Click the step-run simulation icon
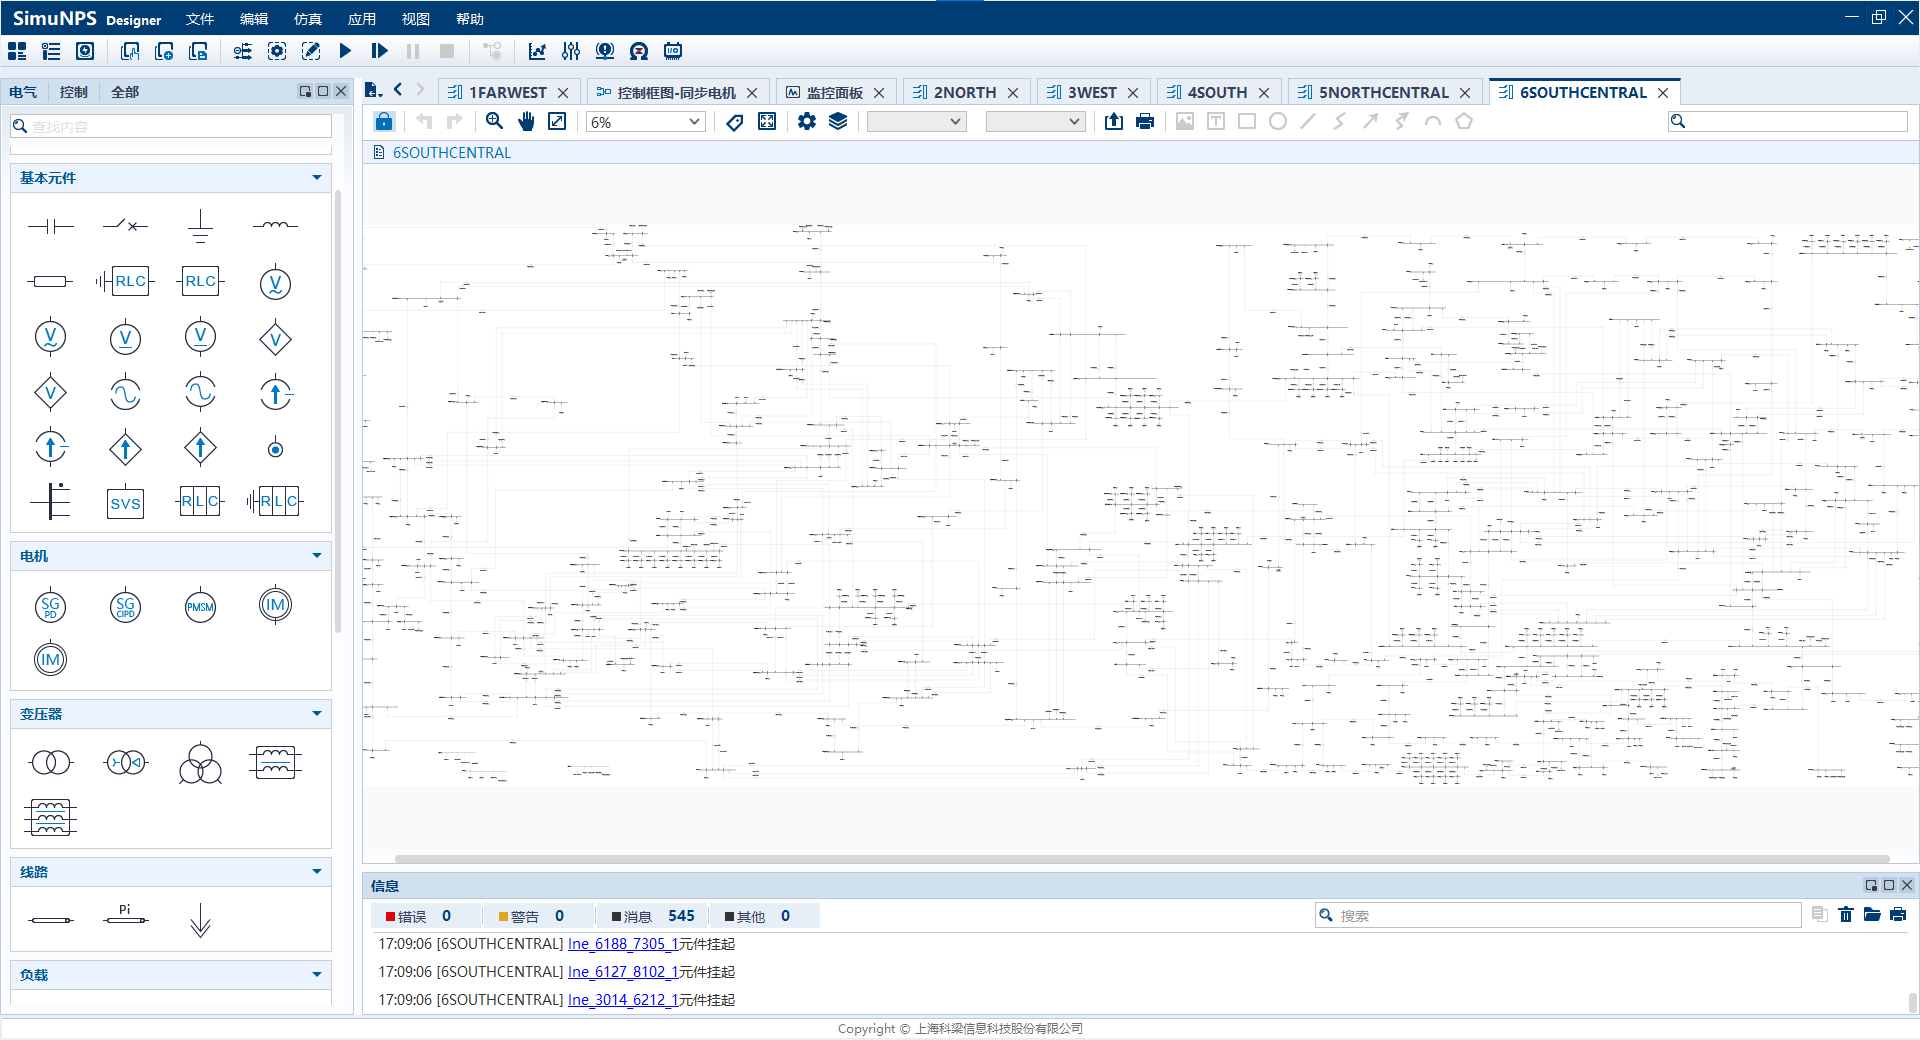Viewport: 1920px width, 1040px height. pos(379,51)
